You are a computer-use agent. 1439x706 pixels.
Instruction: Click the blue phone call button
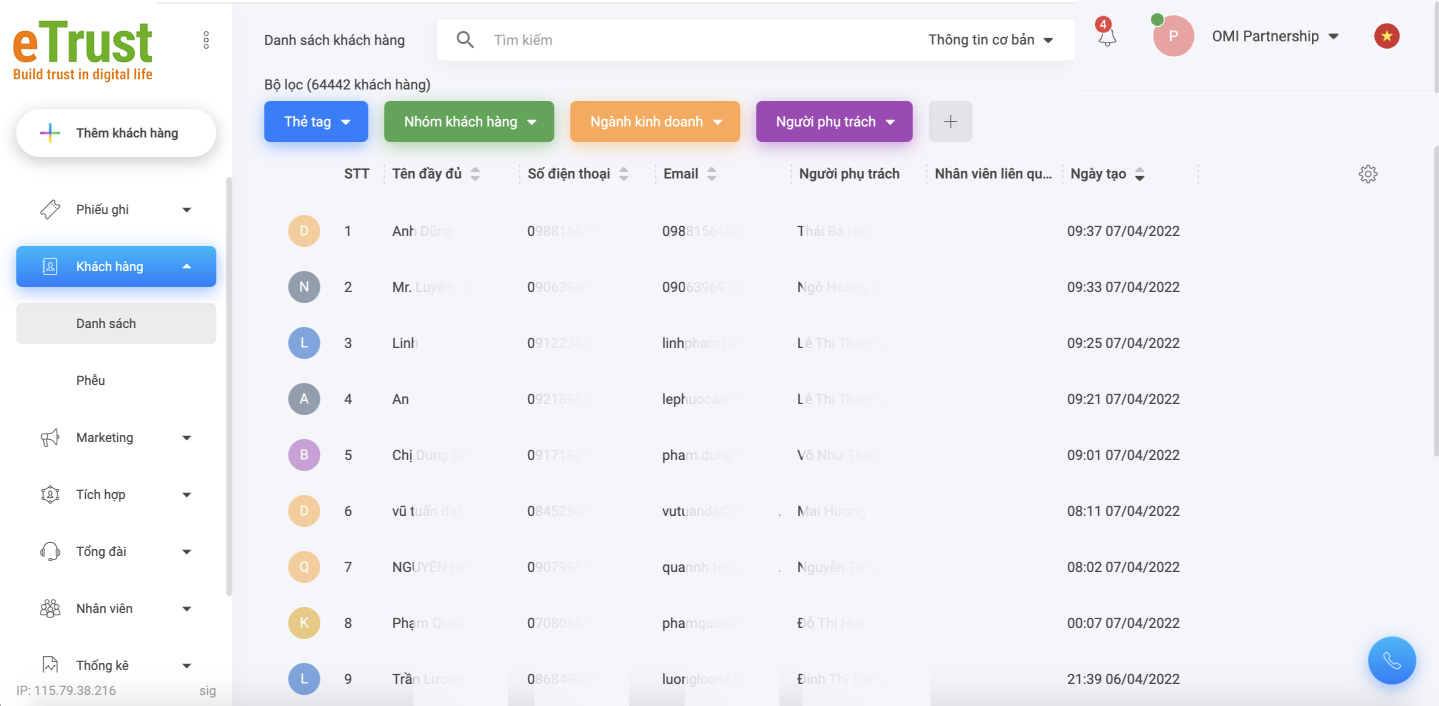[1391, 661]
